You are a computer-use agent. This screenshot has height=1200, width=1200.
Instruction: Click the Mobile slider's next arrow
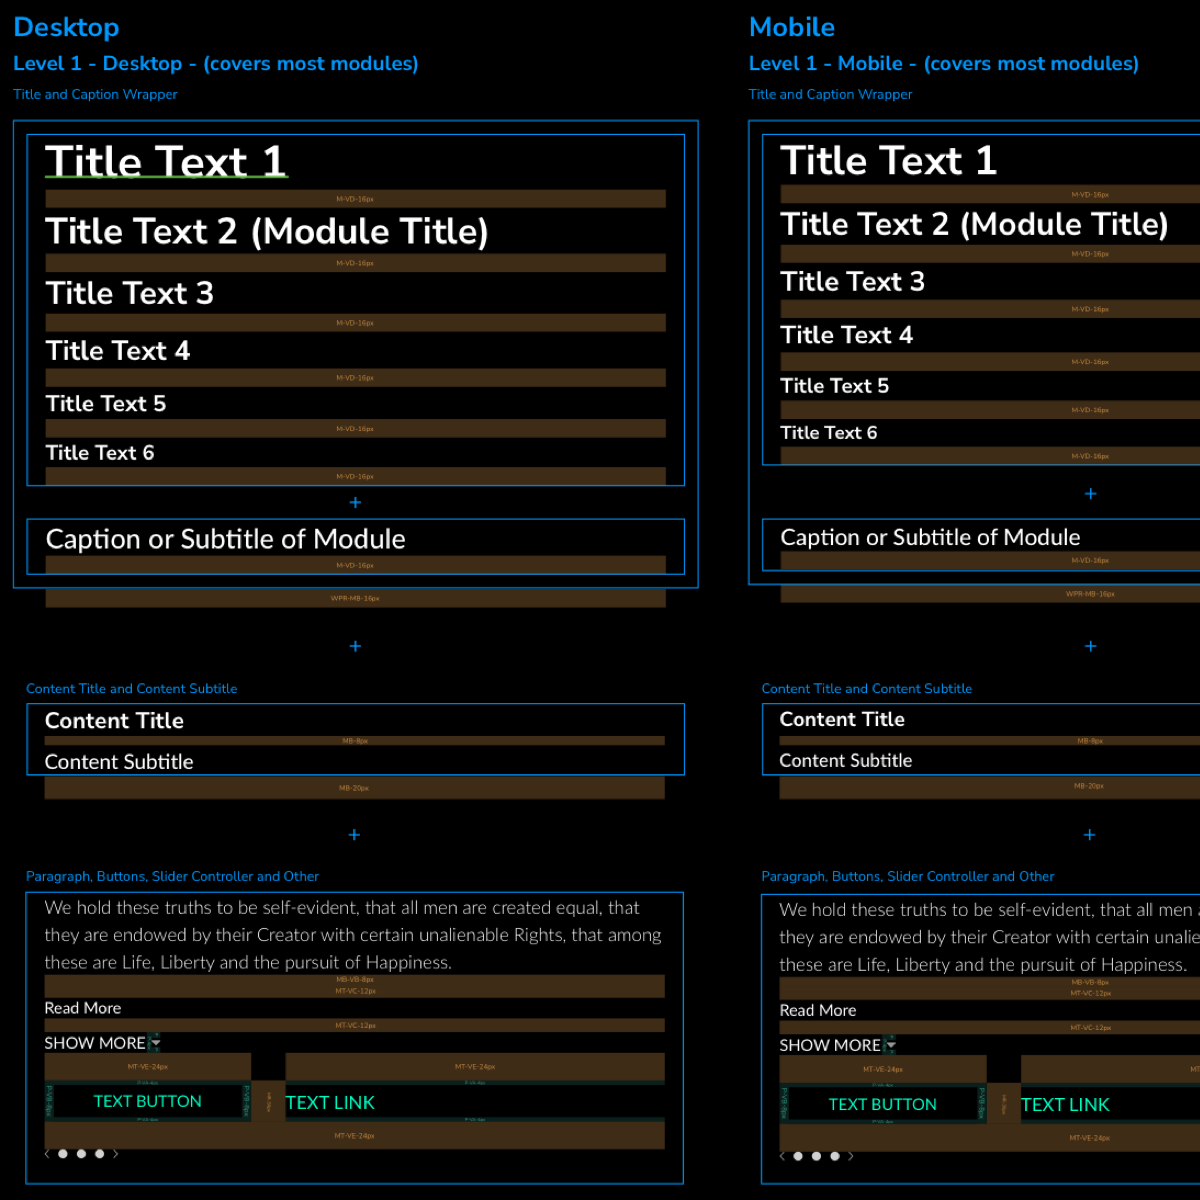(851, 1156)
